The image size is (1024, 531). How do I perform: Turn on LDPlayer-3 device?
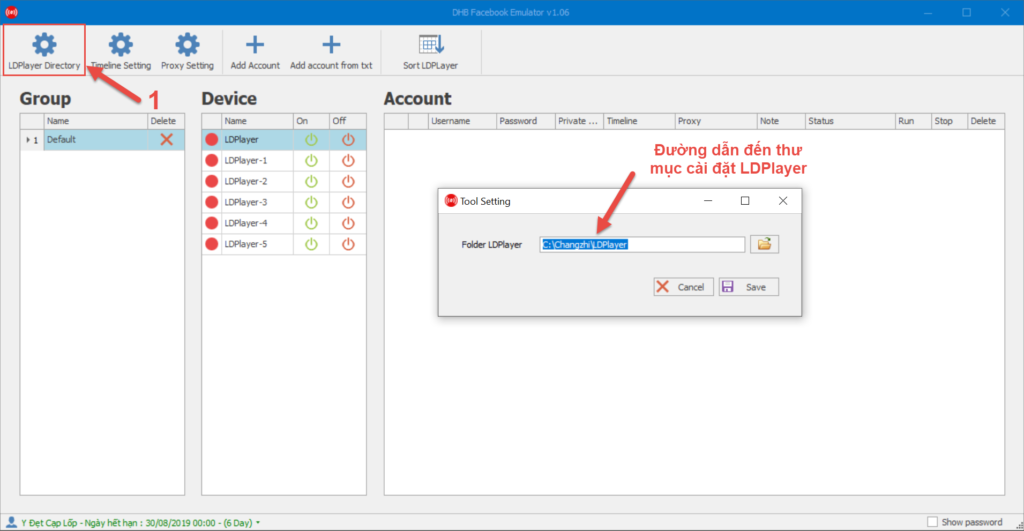[x=311, y=202]
